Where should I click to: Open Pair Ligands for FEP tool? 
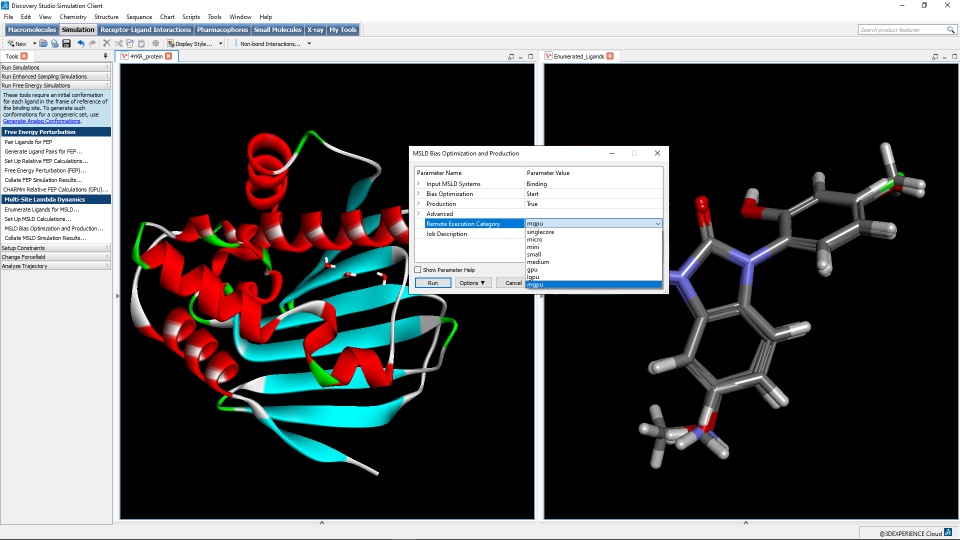[28, 141]
